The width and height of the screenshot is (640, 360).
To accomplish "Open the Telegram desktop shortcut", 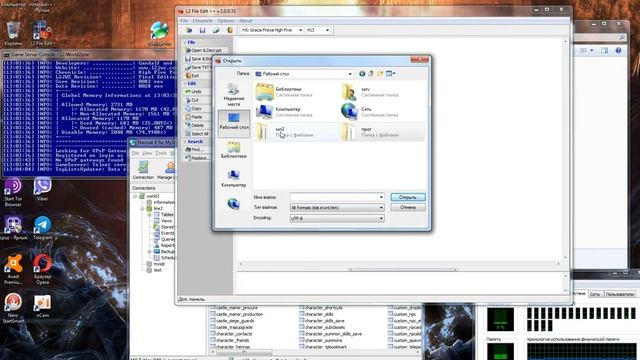I will pyautogui.click(x=42, y=228).
